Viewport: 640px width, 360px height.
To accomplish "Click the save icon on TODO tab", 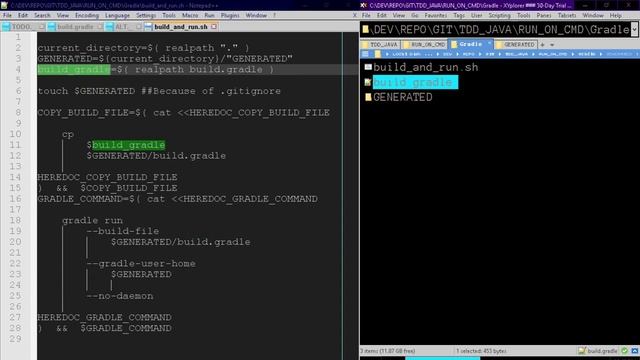I will [x=6, y=27].
